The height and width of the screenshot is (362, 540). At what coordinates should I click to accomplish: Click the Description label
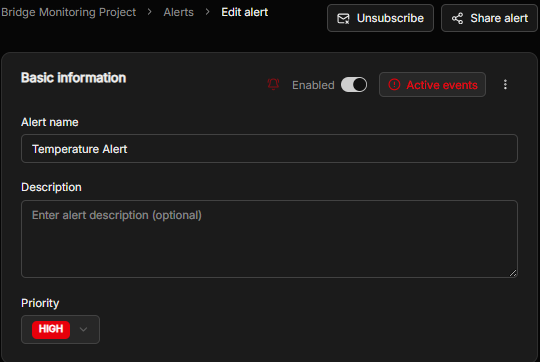click(51, 187)
